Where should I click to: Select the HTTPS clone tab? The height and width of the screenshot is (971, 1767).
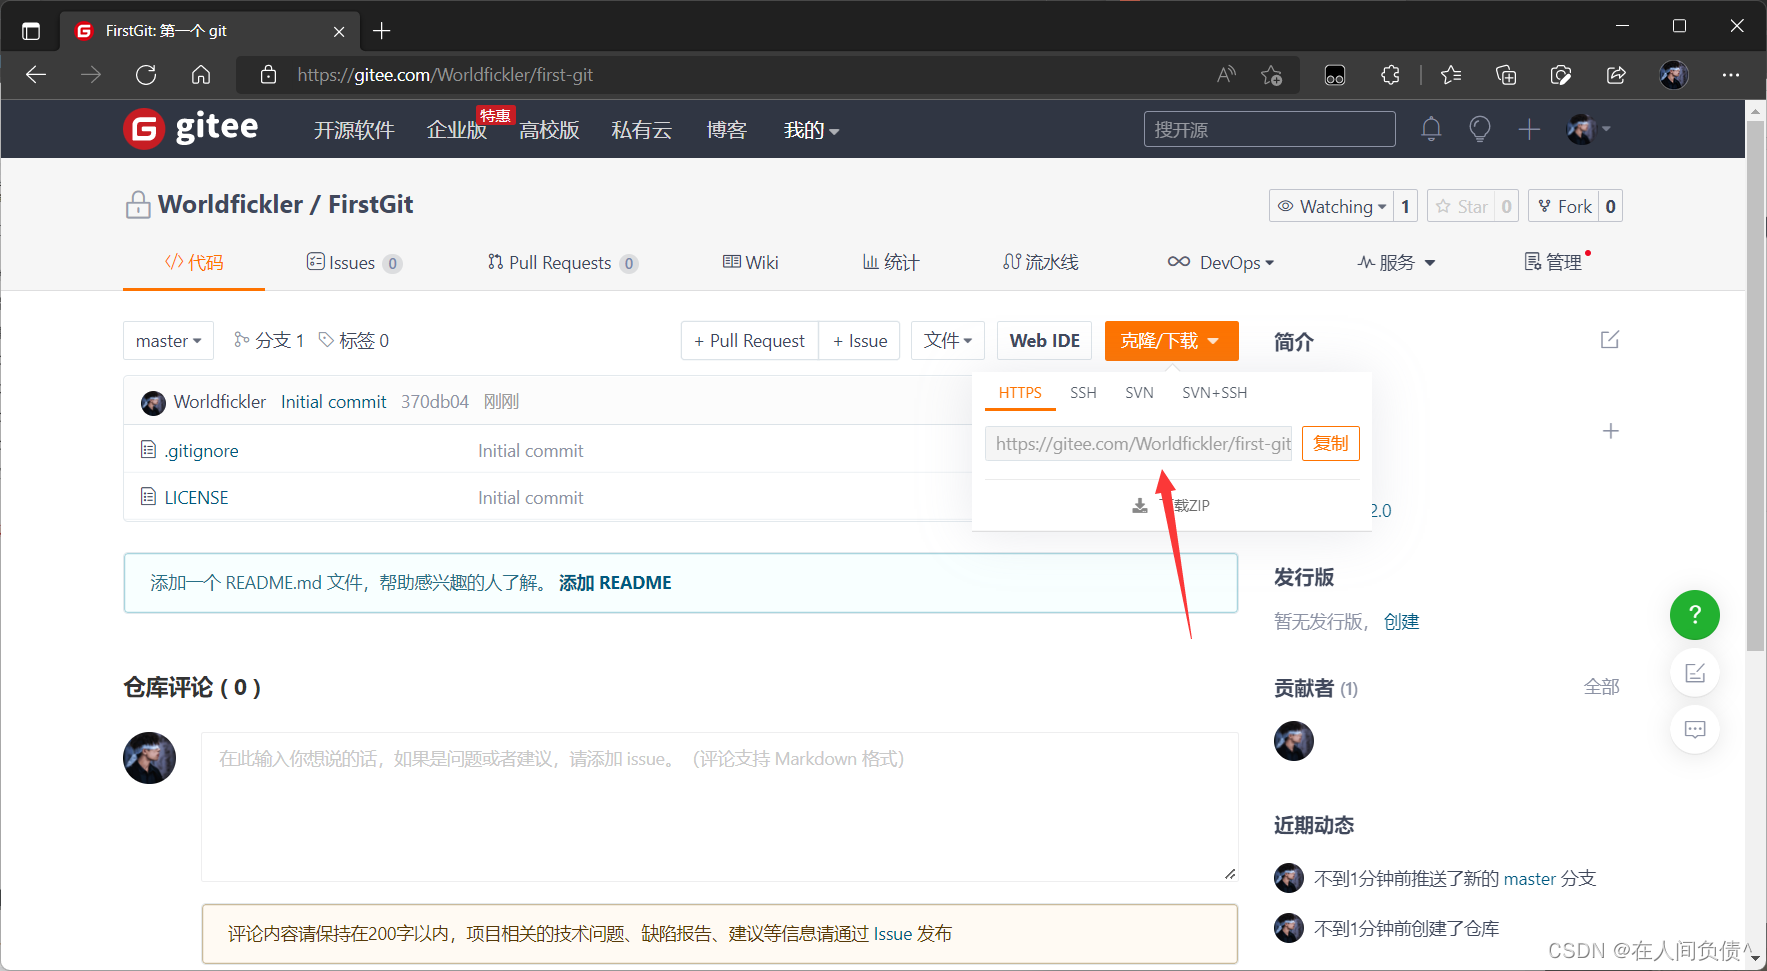point(1020,393)
